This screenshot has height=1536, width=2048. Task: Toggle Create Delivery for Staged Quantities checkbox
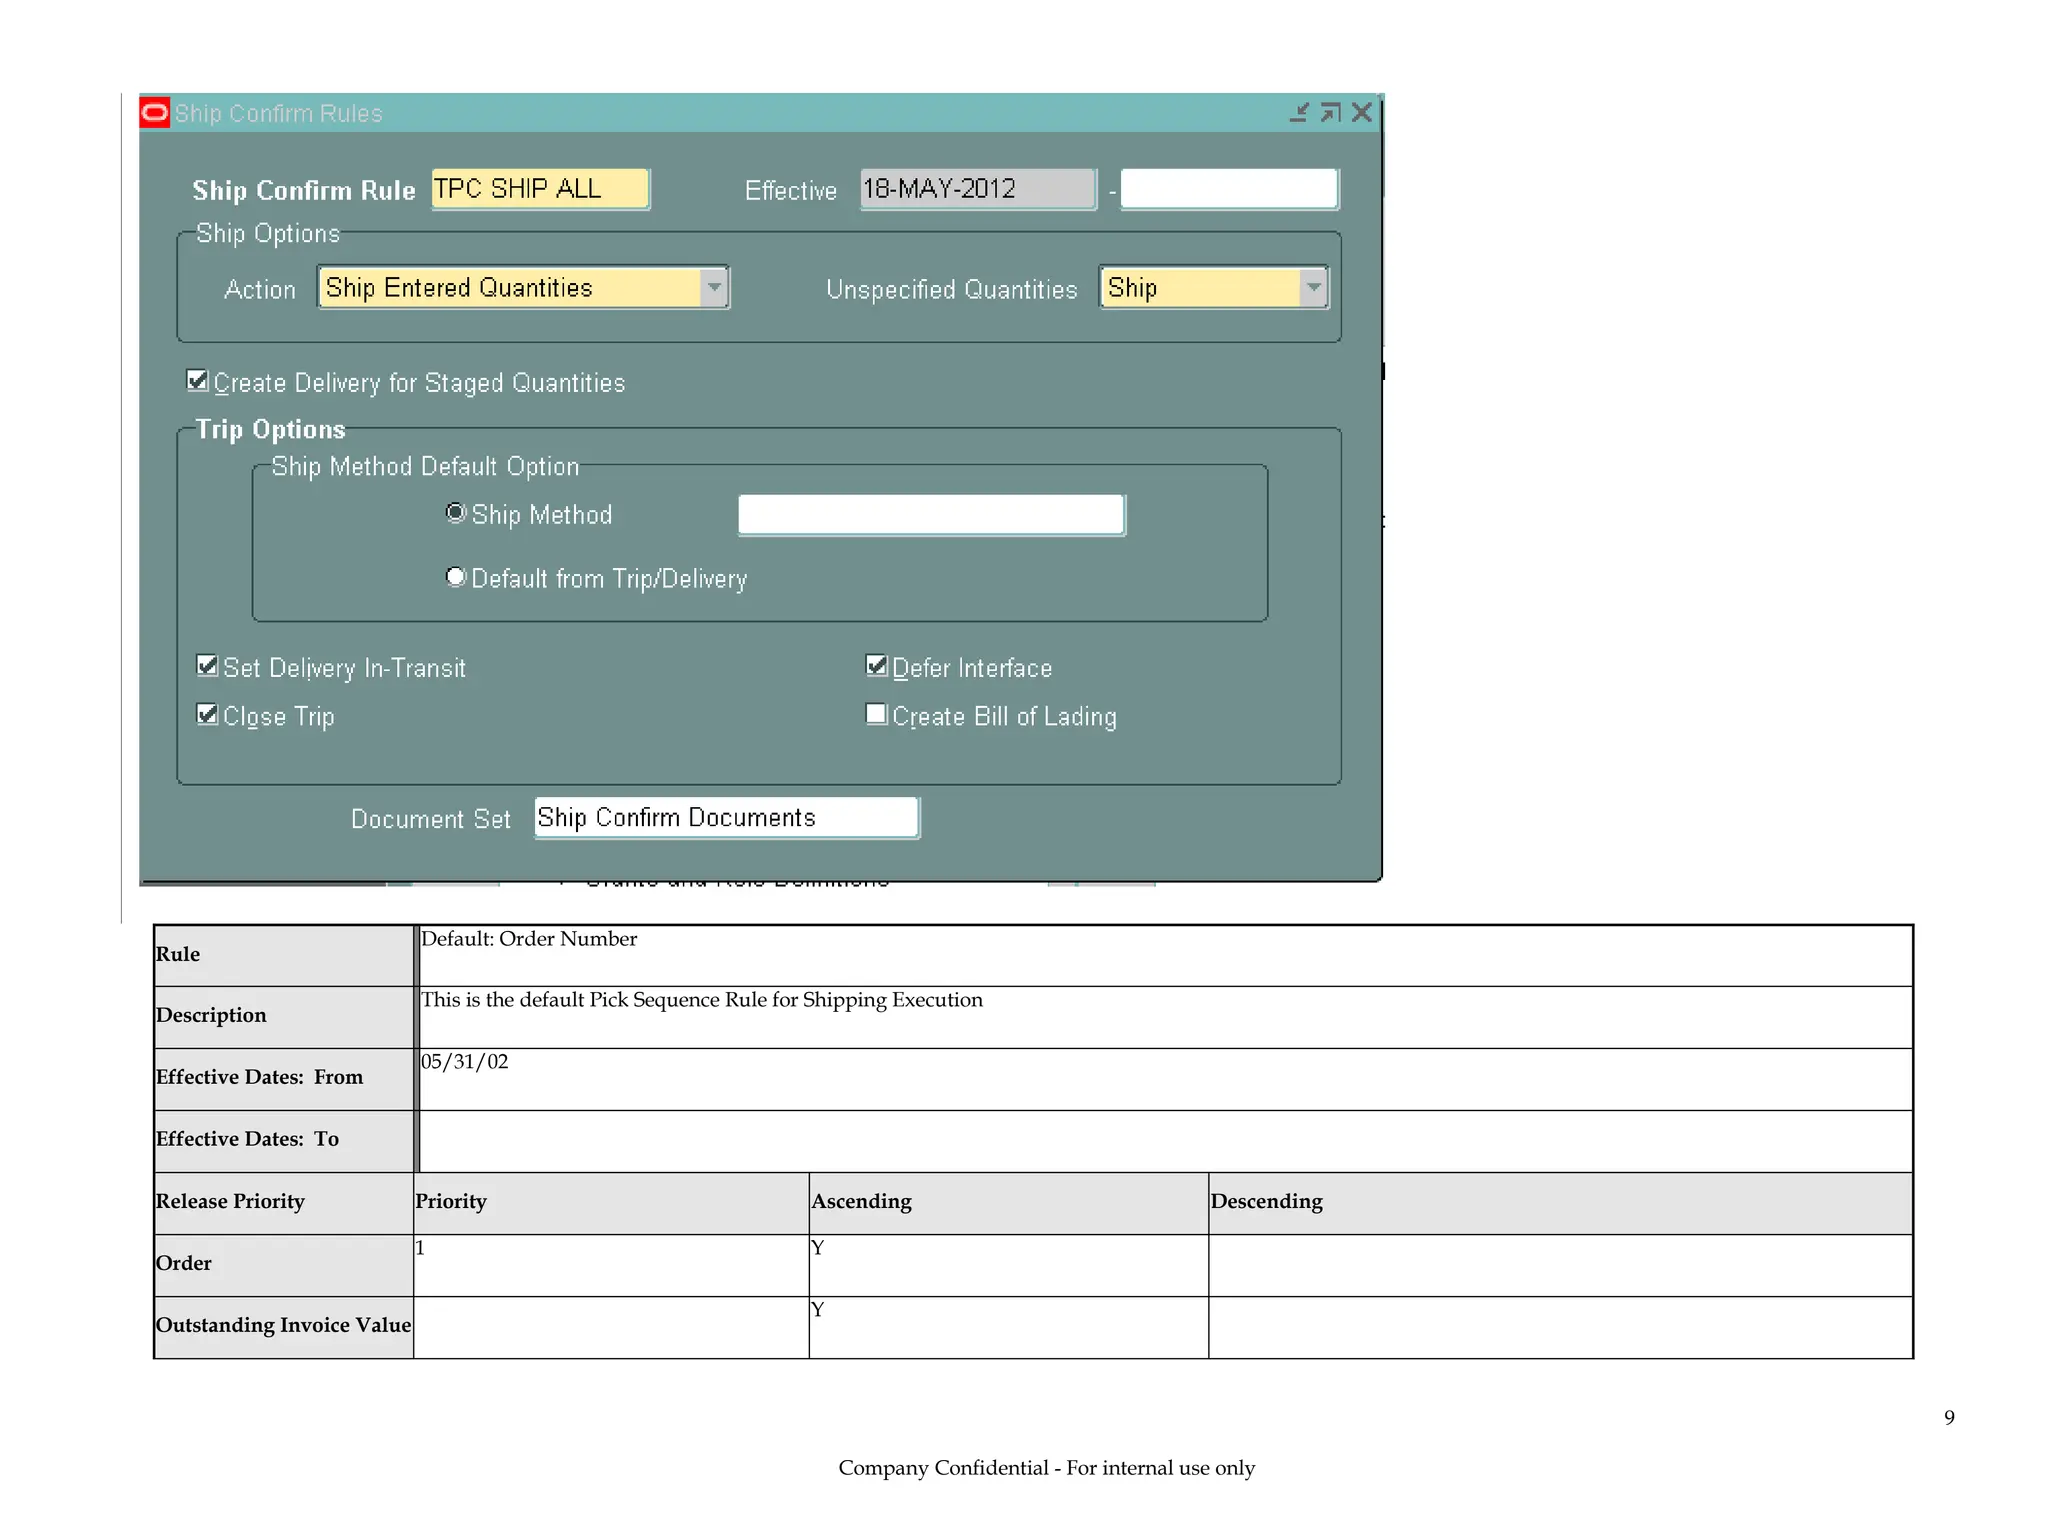point(198,381)
